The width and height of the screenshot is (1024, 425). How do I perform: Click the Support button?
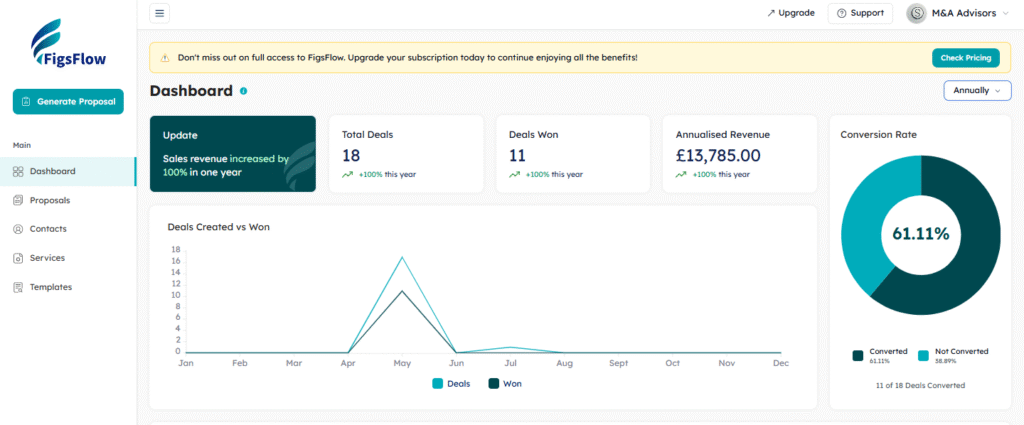pyautogui.click(x=860, y=13)
